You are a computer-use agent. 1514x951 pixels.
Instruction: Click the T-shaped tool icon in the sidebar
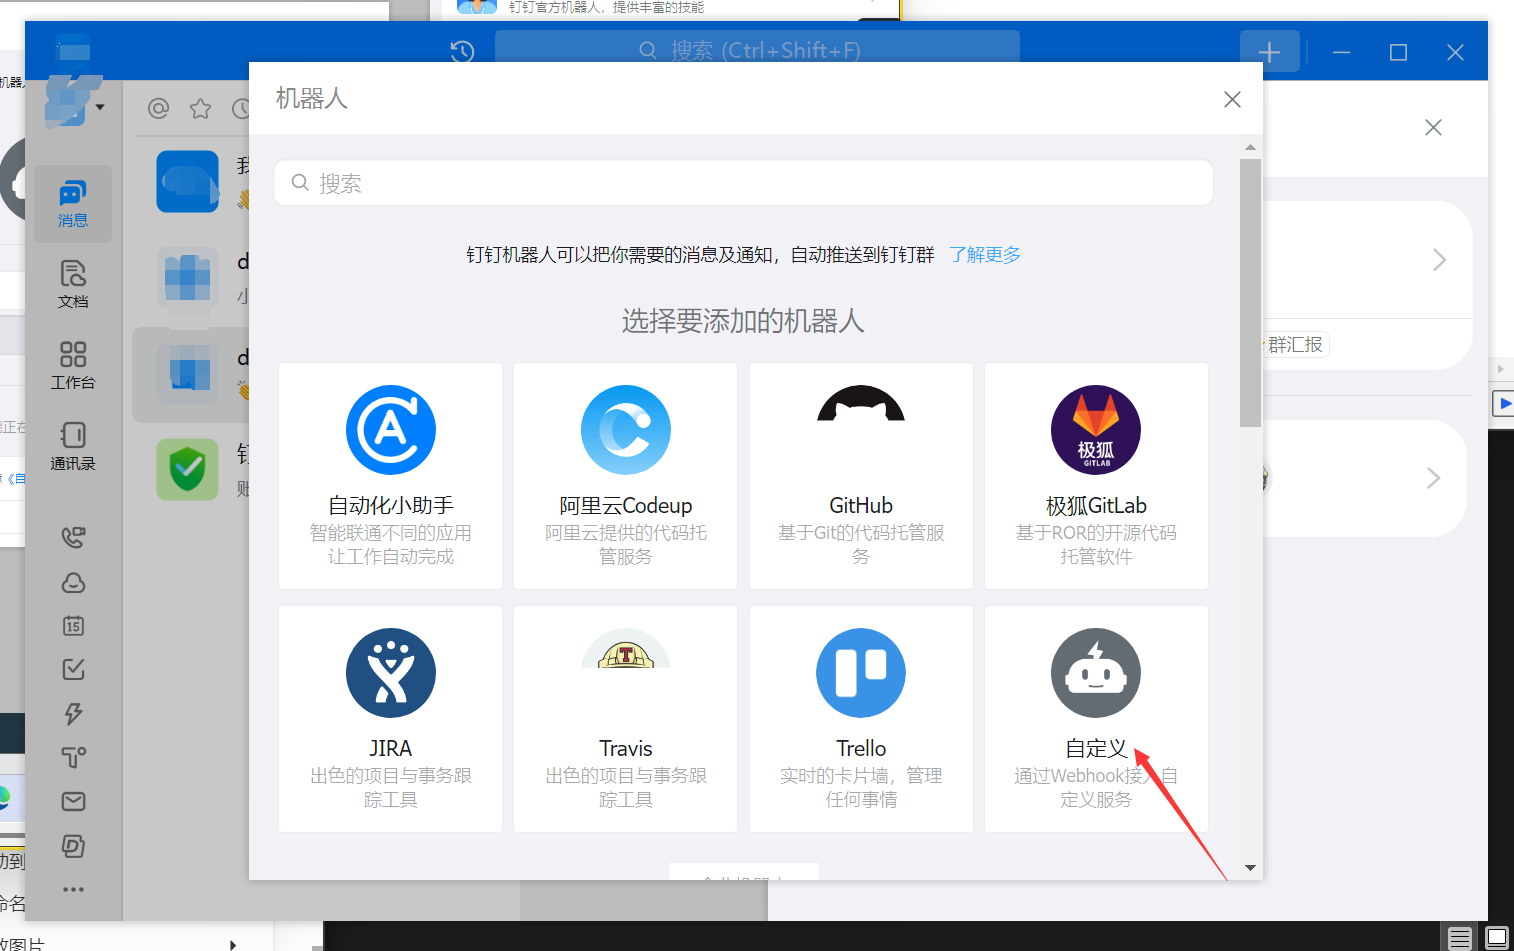click(73, 757)
